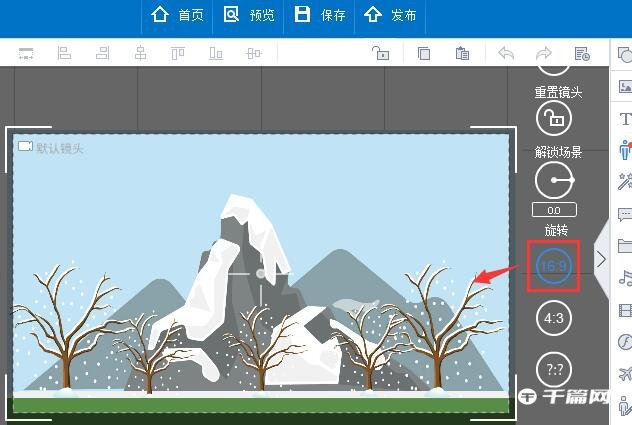Click the undo arrow icon
The image size is (632, 425).
(506, 53)
